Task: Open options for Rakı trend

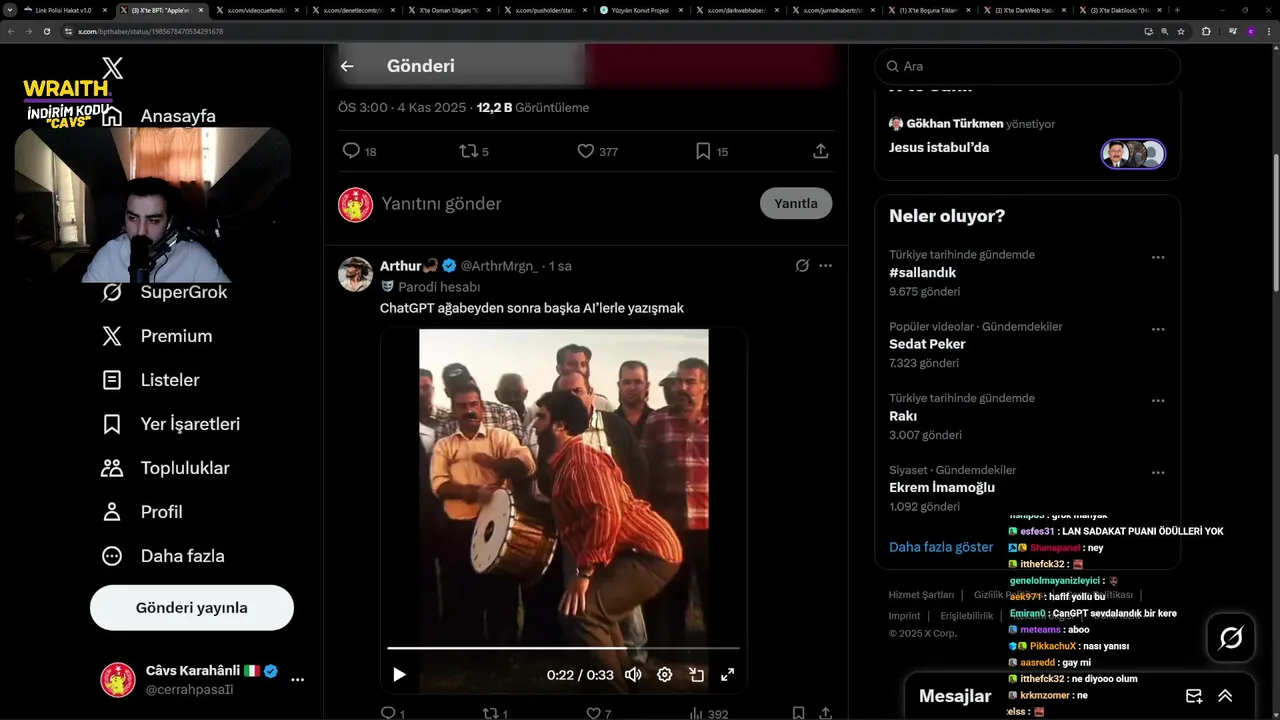Action: tap(1158, 401)
